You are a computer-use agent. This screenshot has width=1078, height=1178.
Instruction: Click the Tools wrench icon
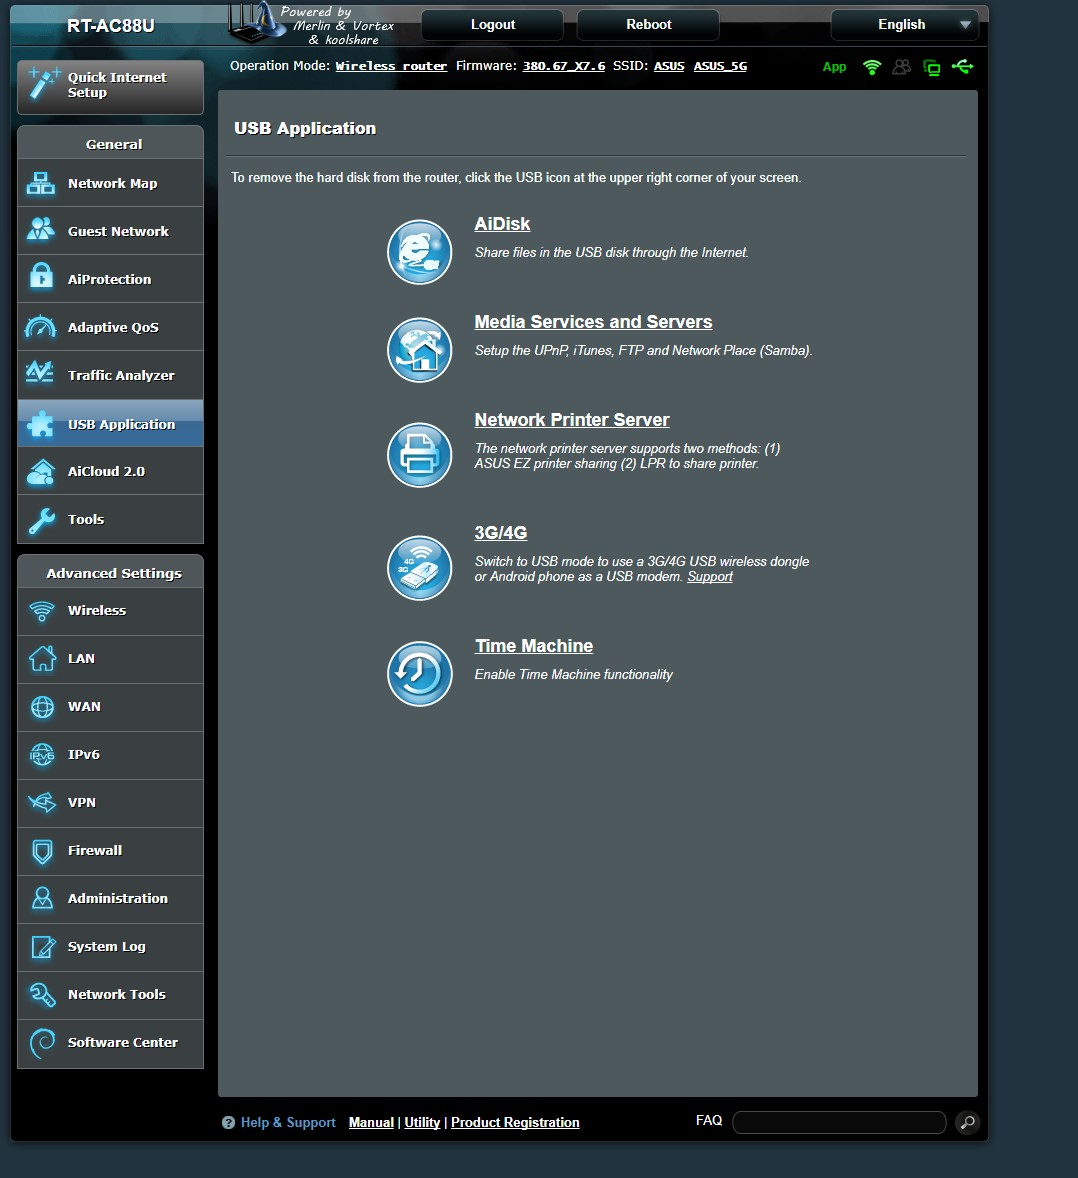click(41, 521)
